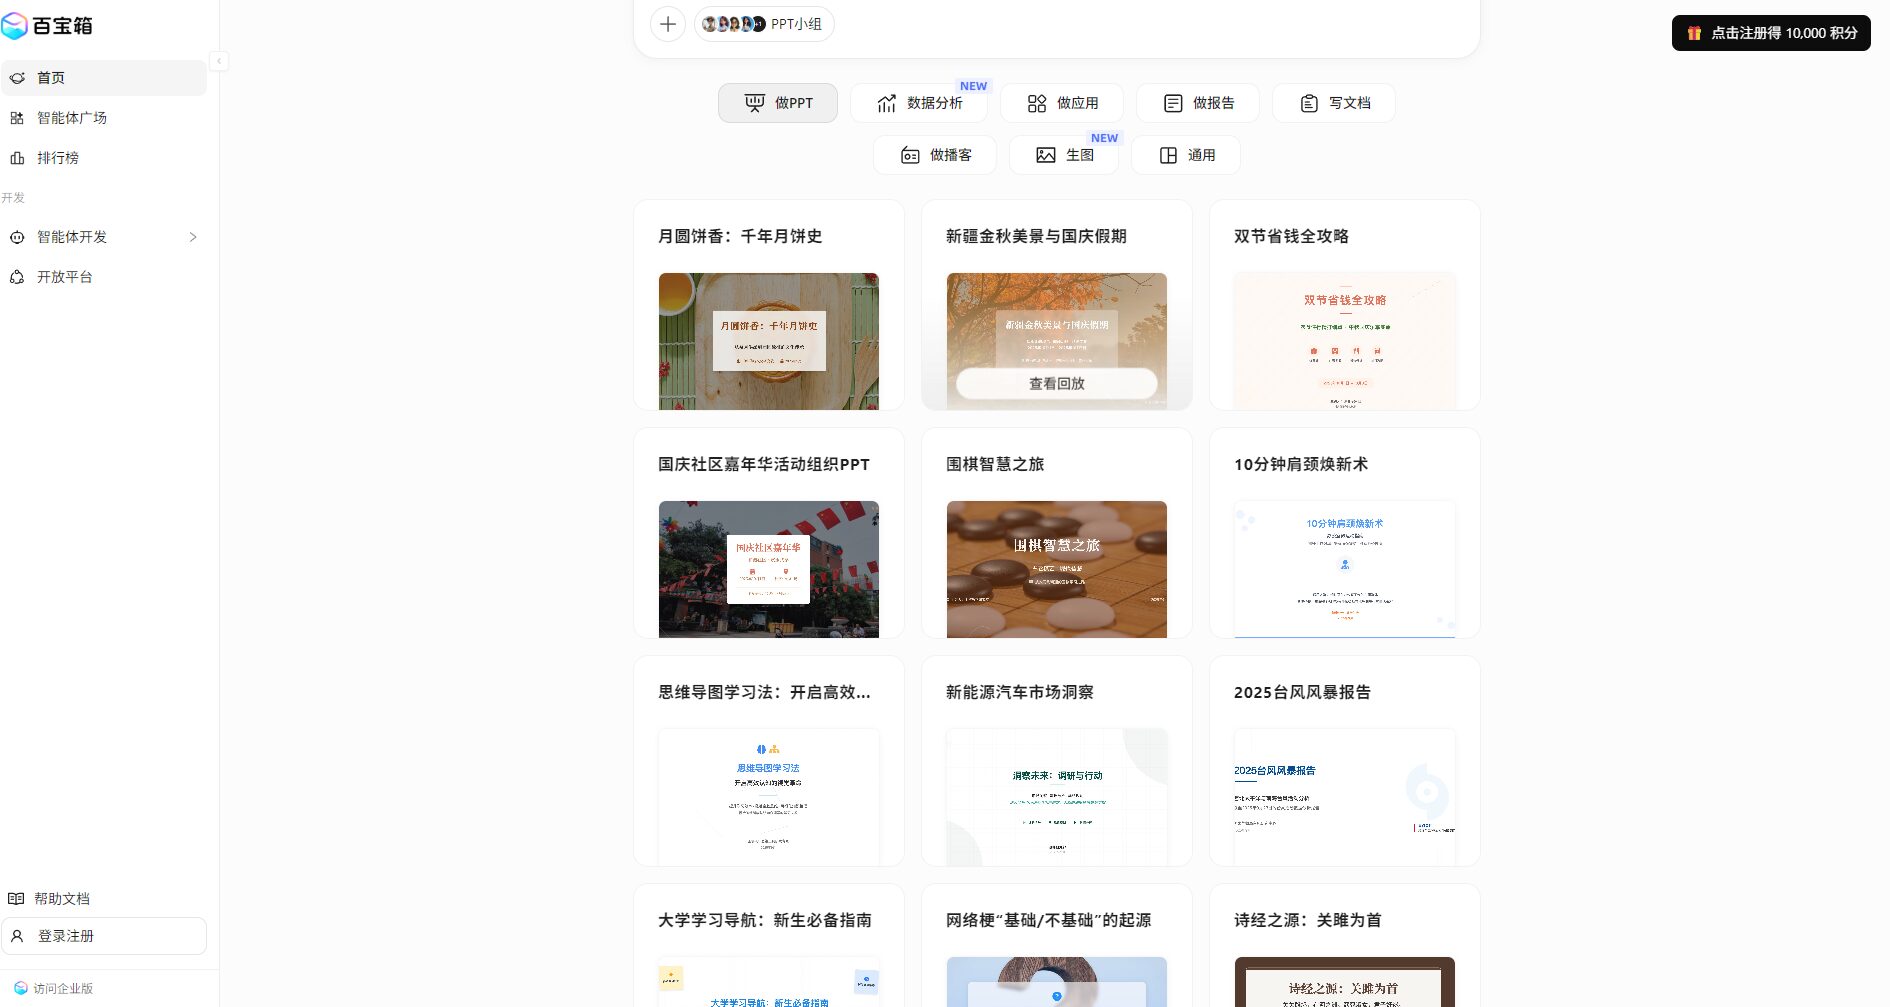This screenshot has height=1007, width=1890.
Task: Click 查看回放 on 新疆金秋美景 card
Action: point(1056,383)
